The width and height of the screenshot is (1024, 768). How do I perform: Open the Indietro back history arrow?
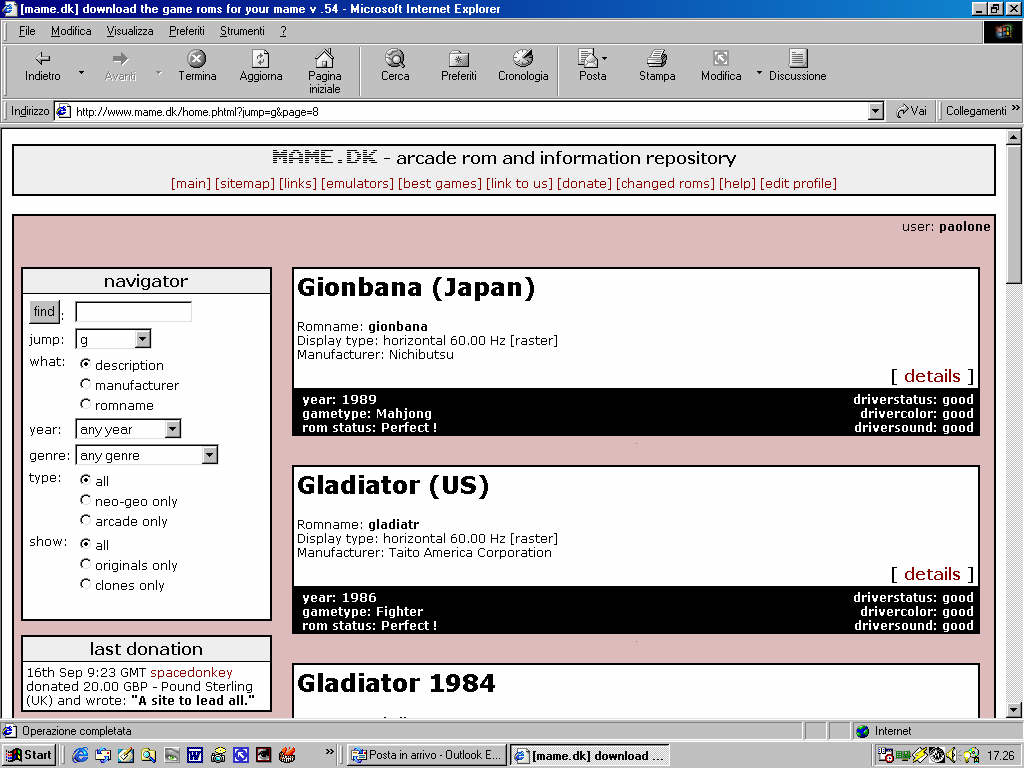pos(81,72)
